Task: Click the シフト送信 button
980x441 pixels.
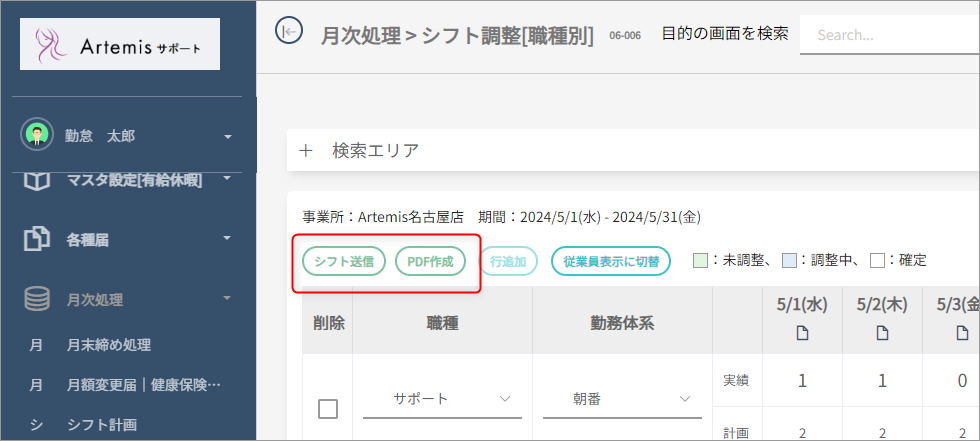Action: pos(343,261)
